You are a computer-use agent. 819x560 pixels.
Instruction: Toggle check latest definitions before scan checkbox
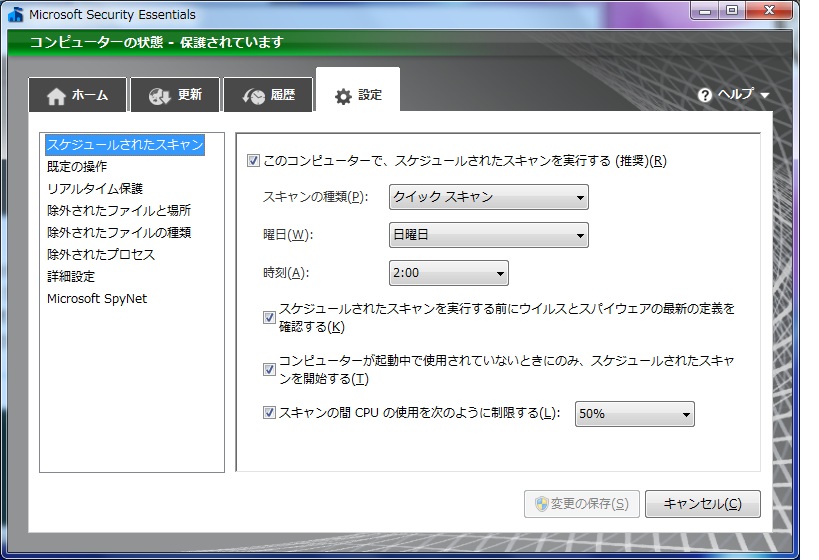pos(269,317)
